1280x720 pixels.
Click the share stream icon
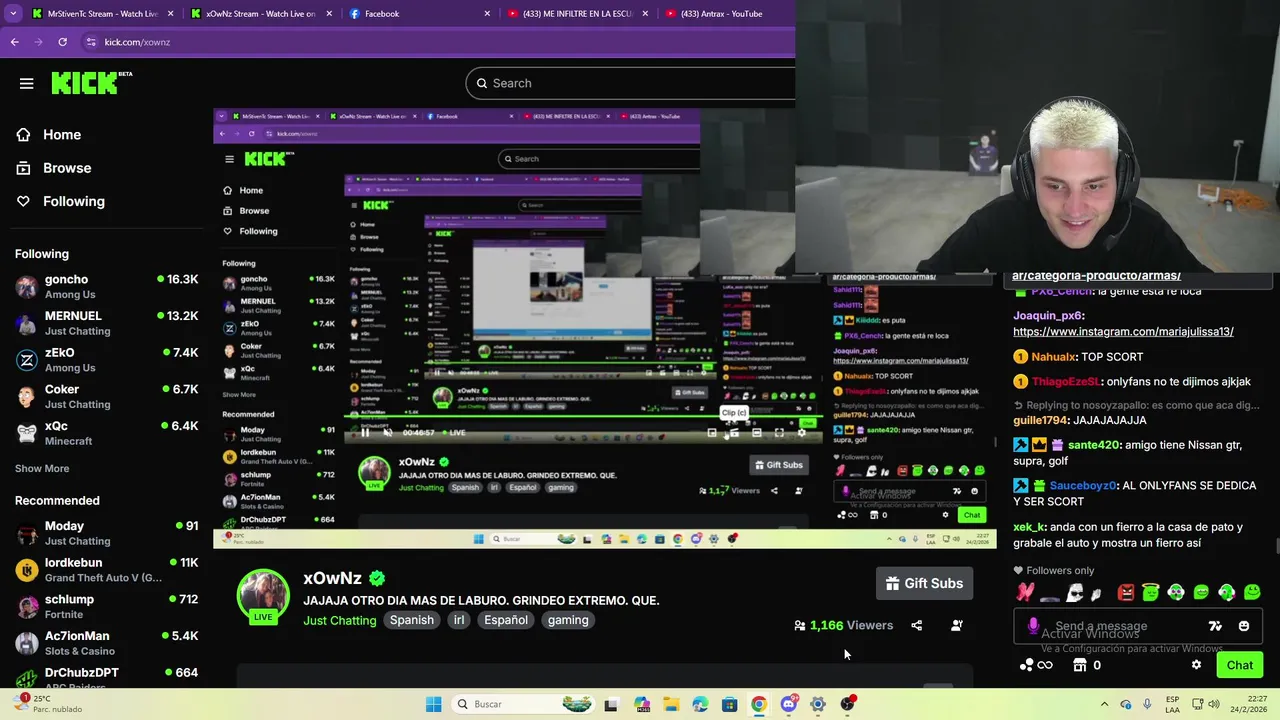916,625
